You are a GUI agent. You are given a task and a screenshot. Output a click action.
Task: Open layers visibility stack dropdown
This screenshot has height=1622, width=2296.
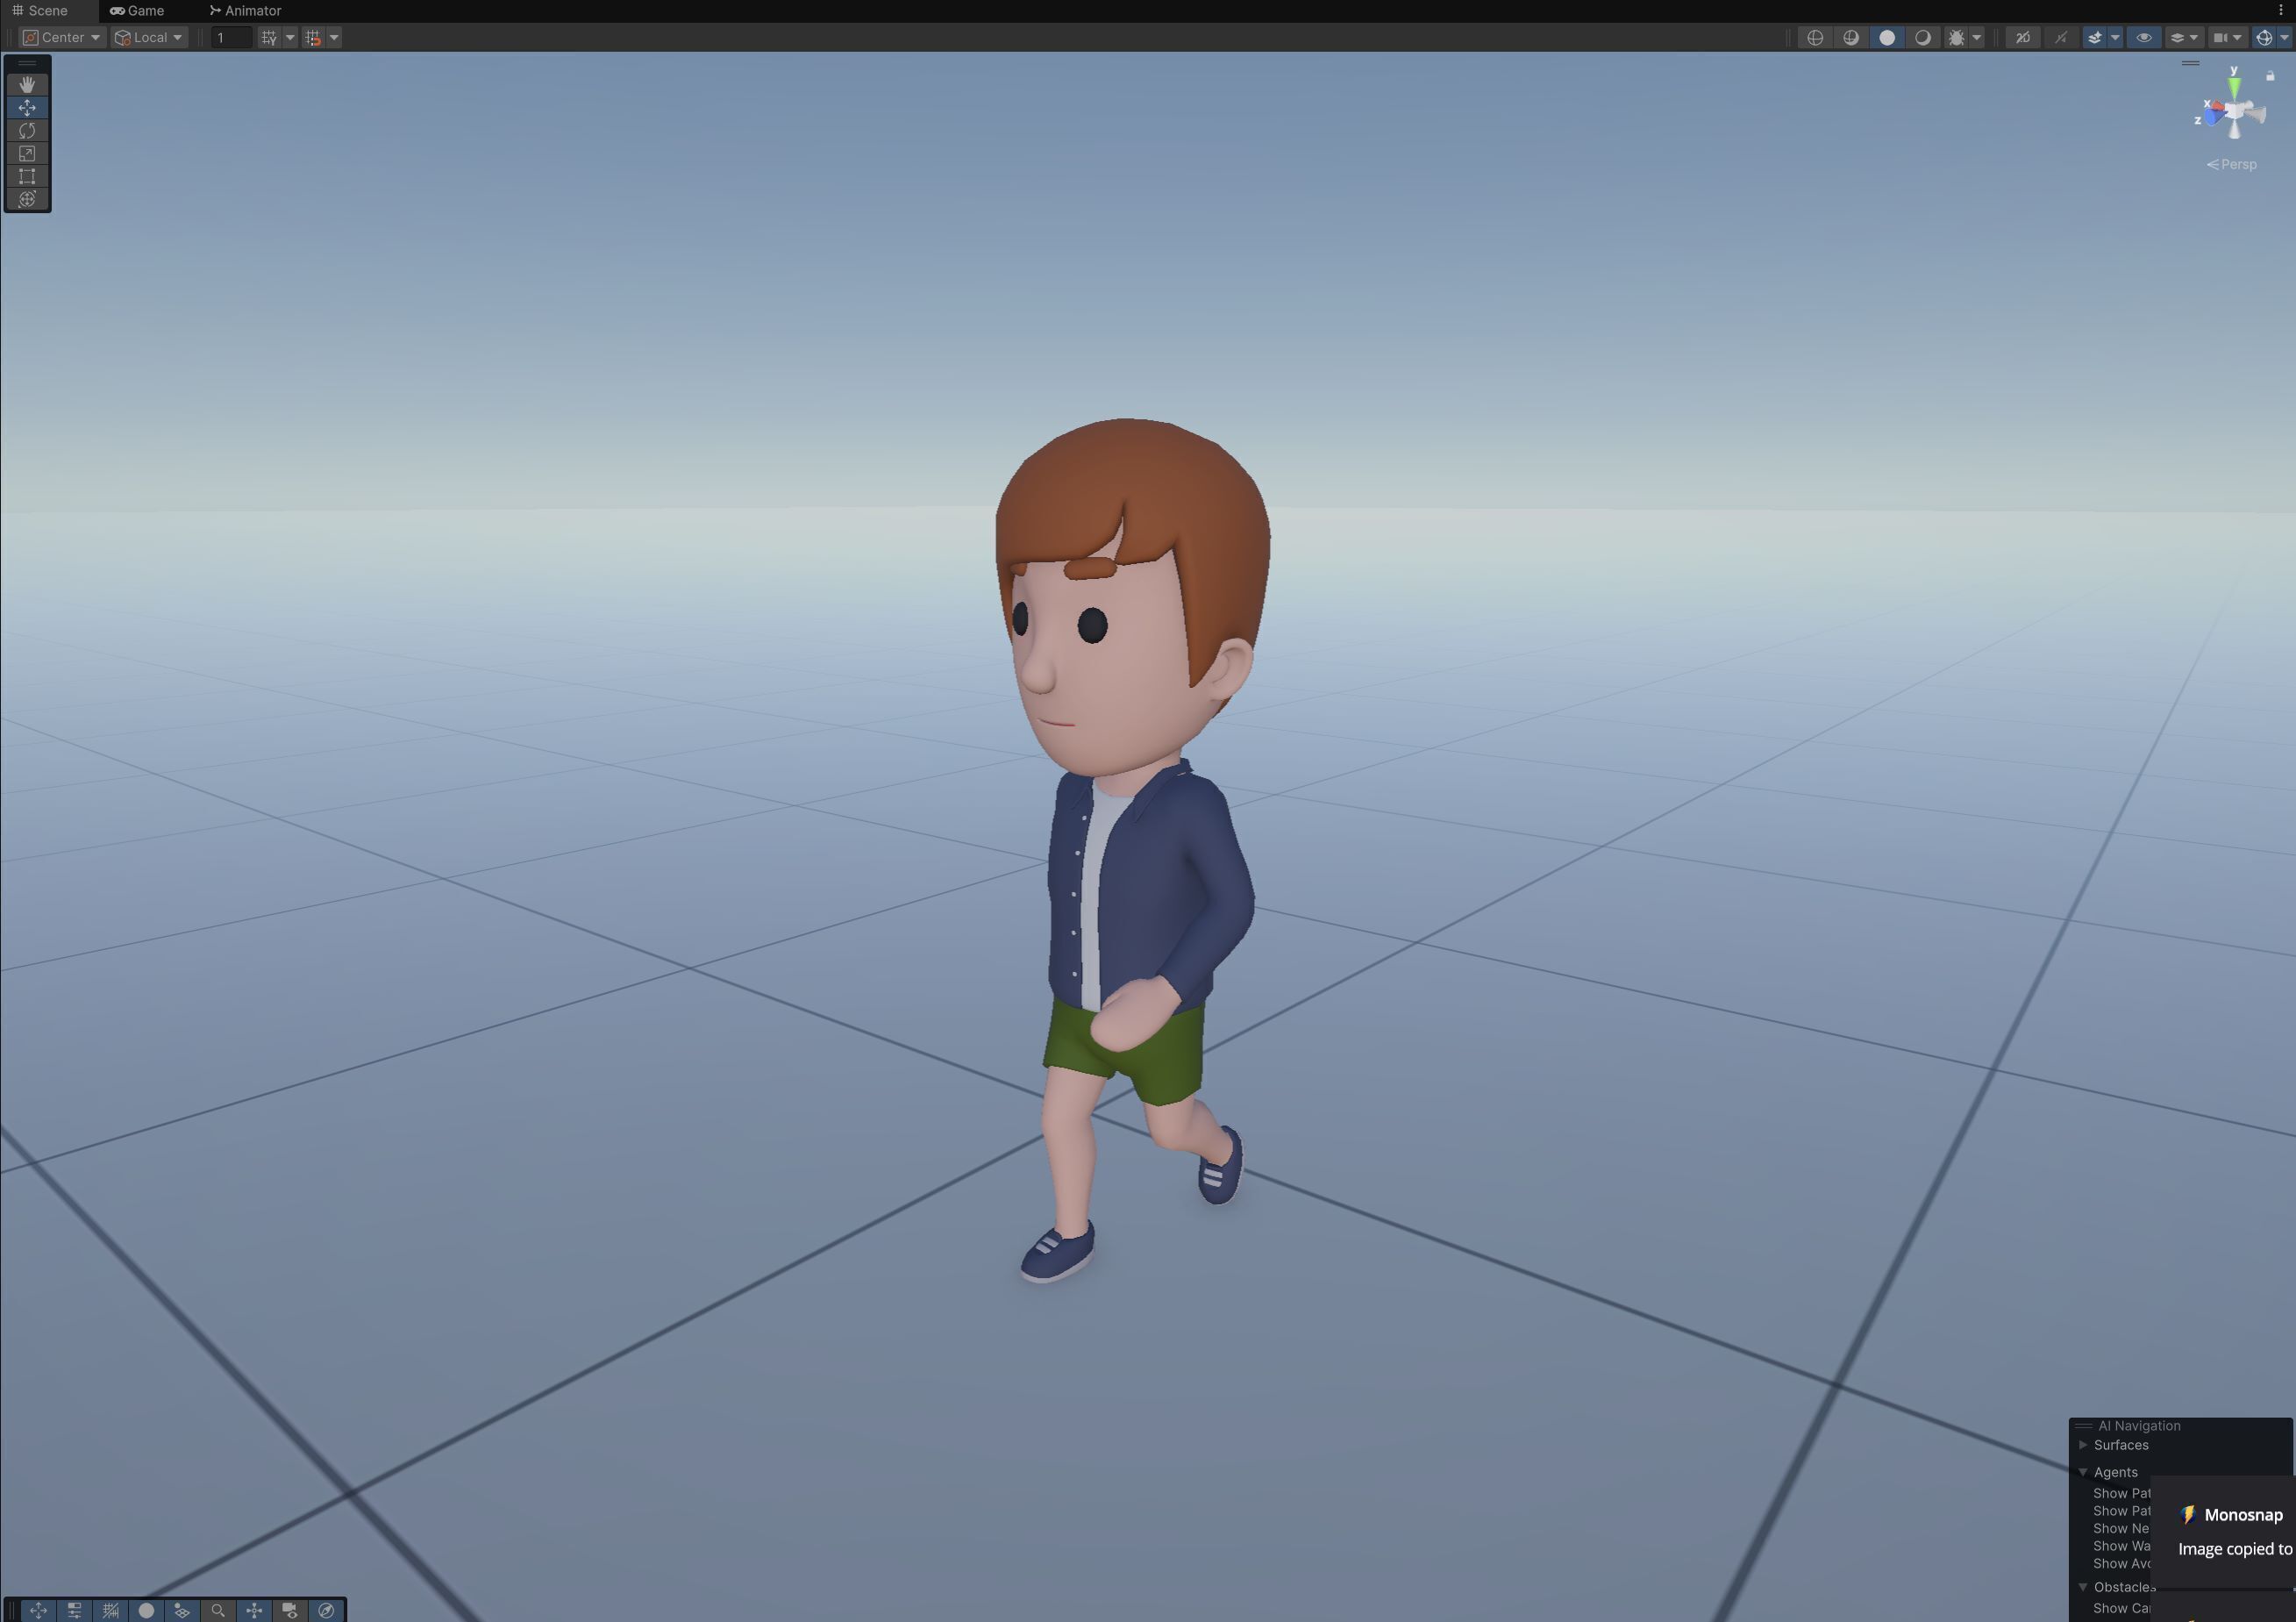[2184, 38]
